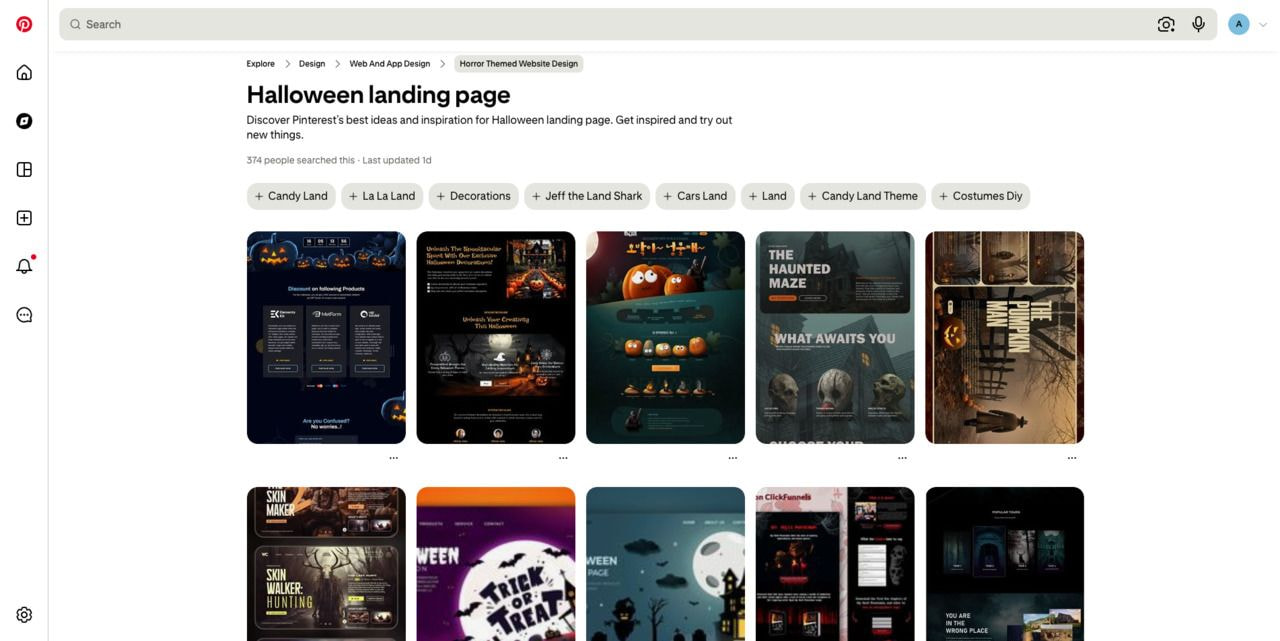Open the Unleash Your Creativity Halloween pin
Viewport: 1280px width, 641px height.
496,338
